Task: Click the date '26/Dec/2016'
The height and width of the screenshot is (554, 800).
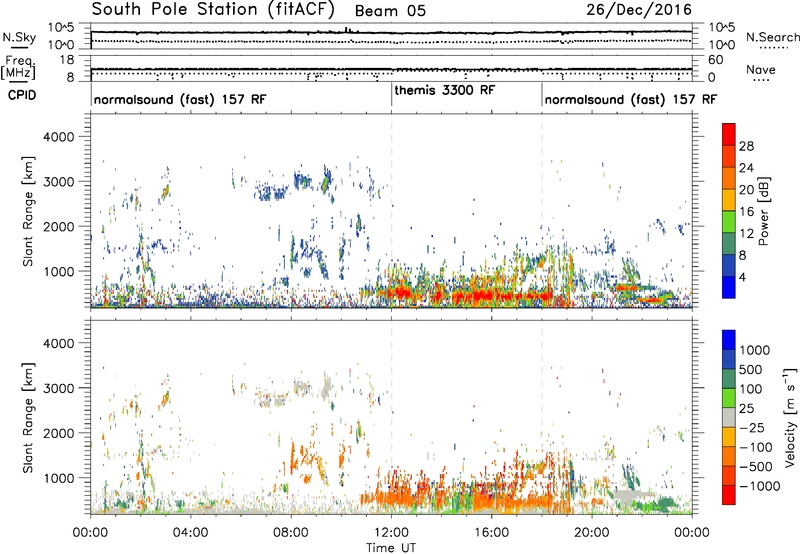Action: 639,10
